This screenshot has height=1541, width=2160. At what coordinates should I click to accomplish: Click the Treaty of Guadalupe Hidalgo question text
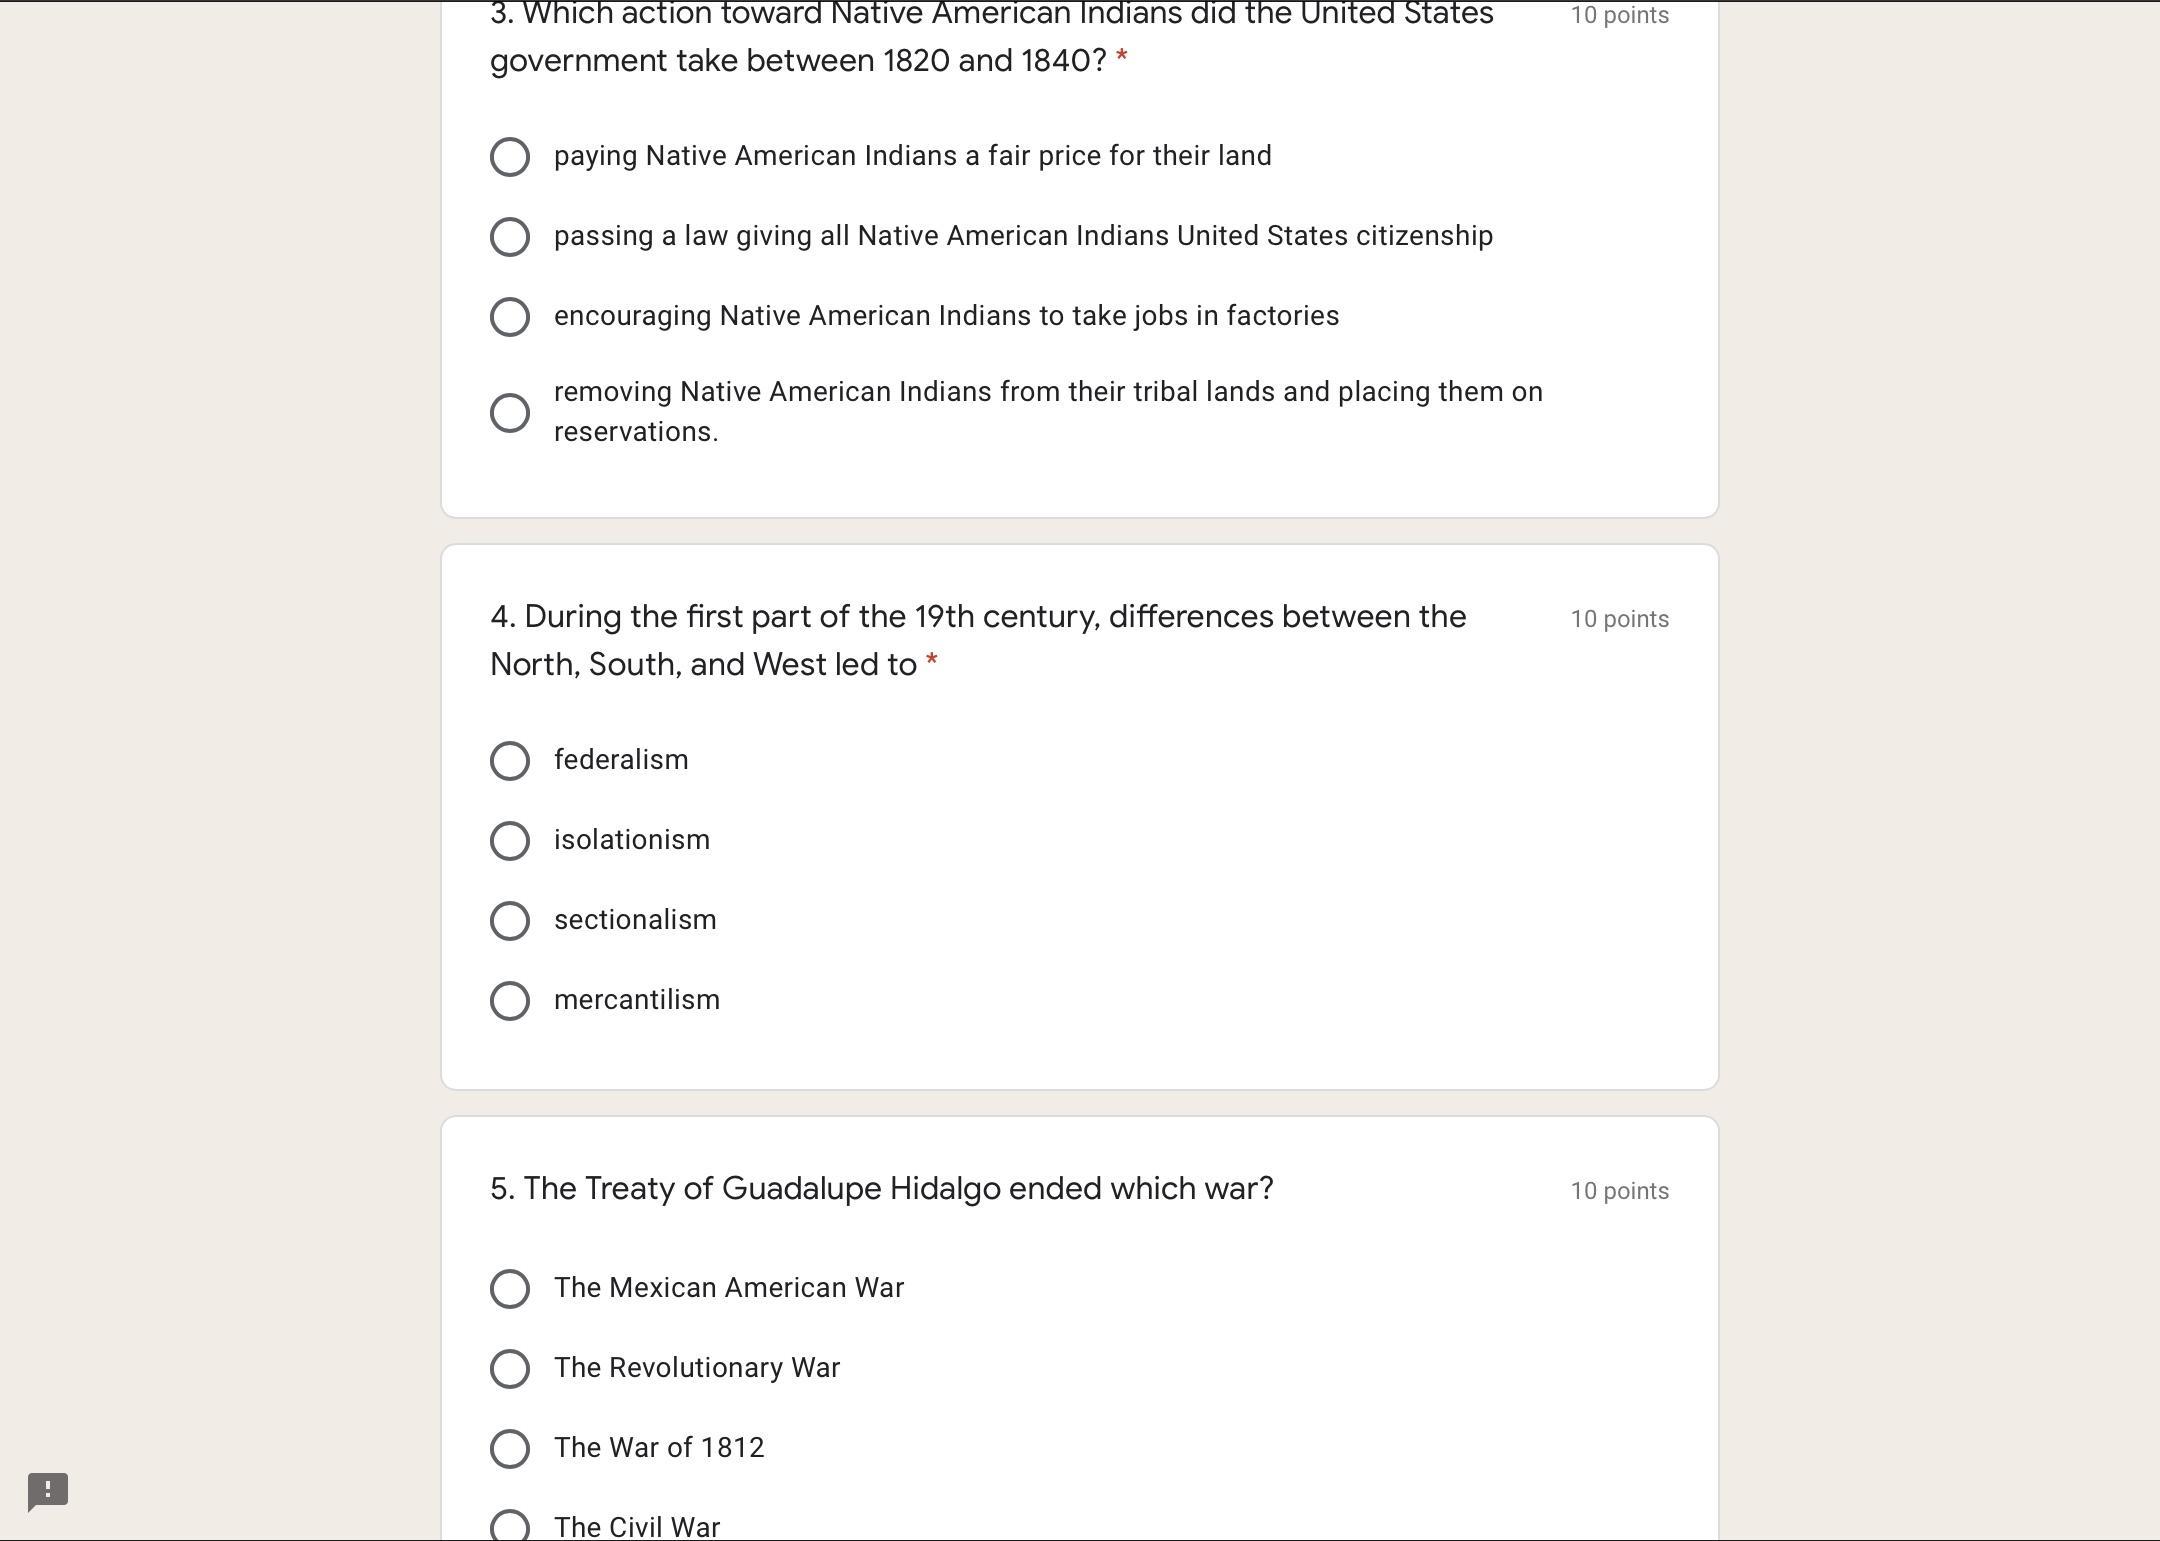[881, 1189]
